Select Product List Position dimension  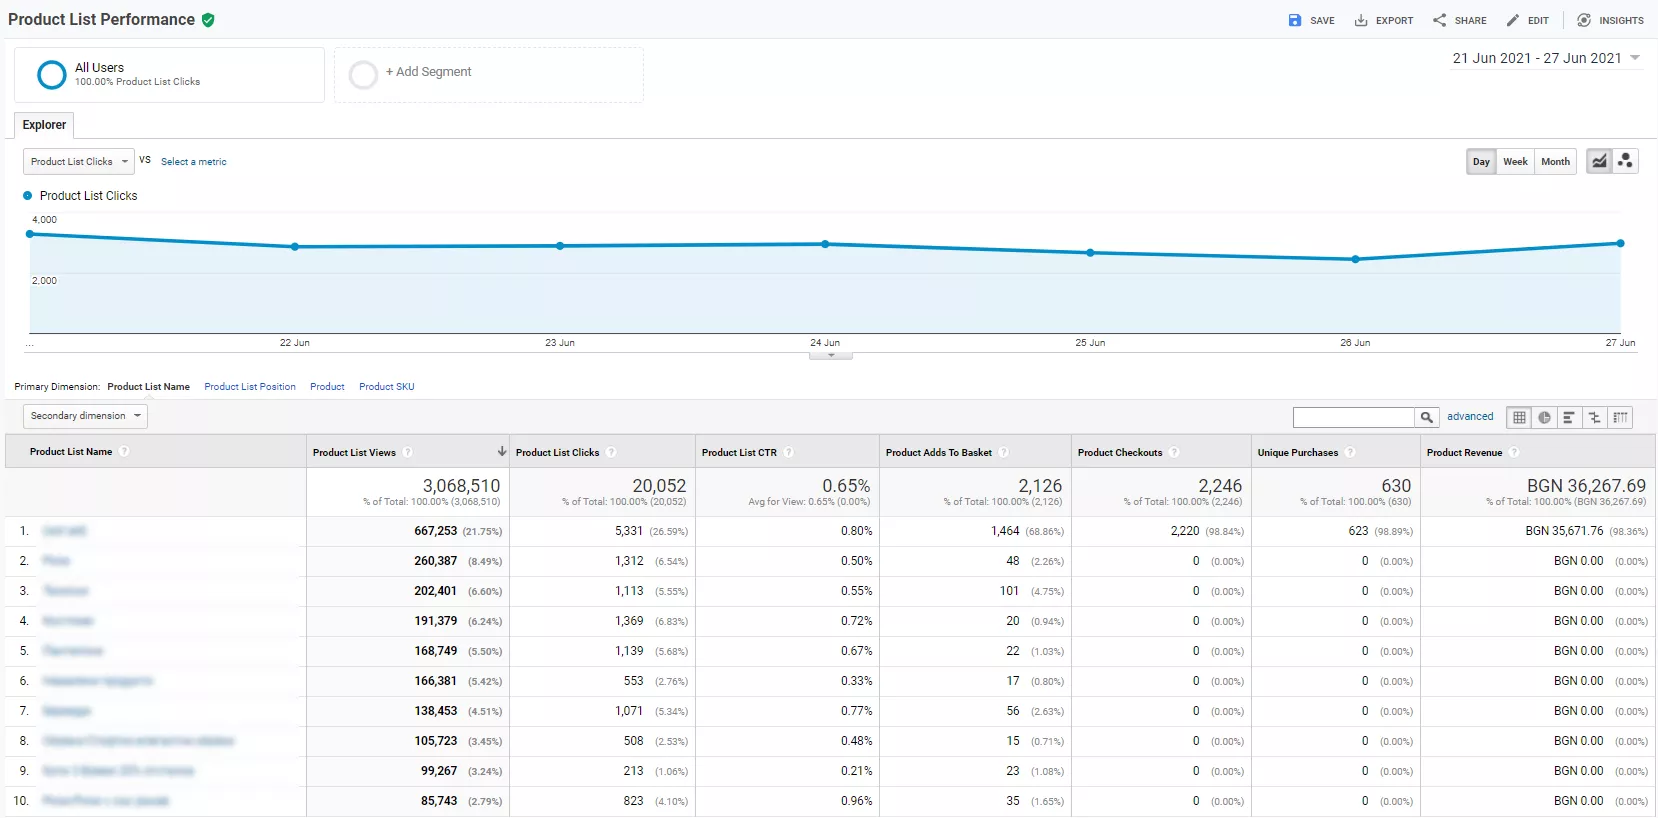point(250,387)
